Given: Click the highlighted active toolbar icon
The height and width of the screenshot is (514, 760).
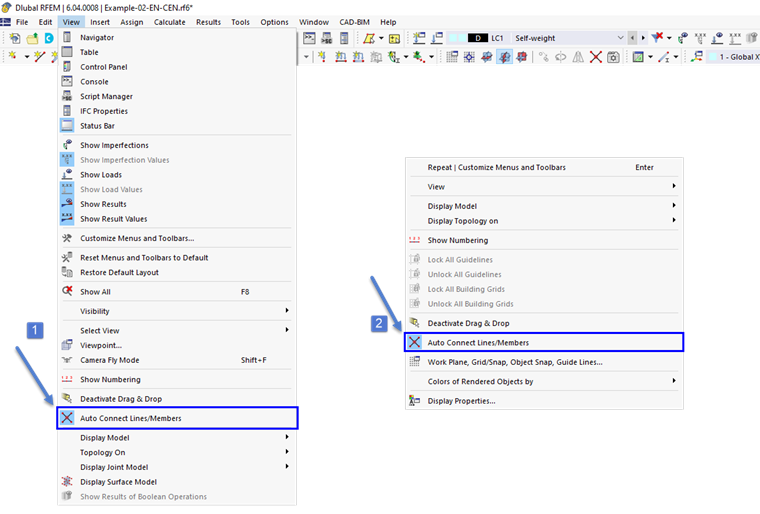Looking at the screenshot, I should point(505,57).
